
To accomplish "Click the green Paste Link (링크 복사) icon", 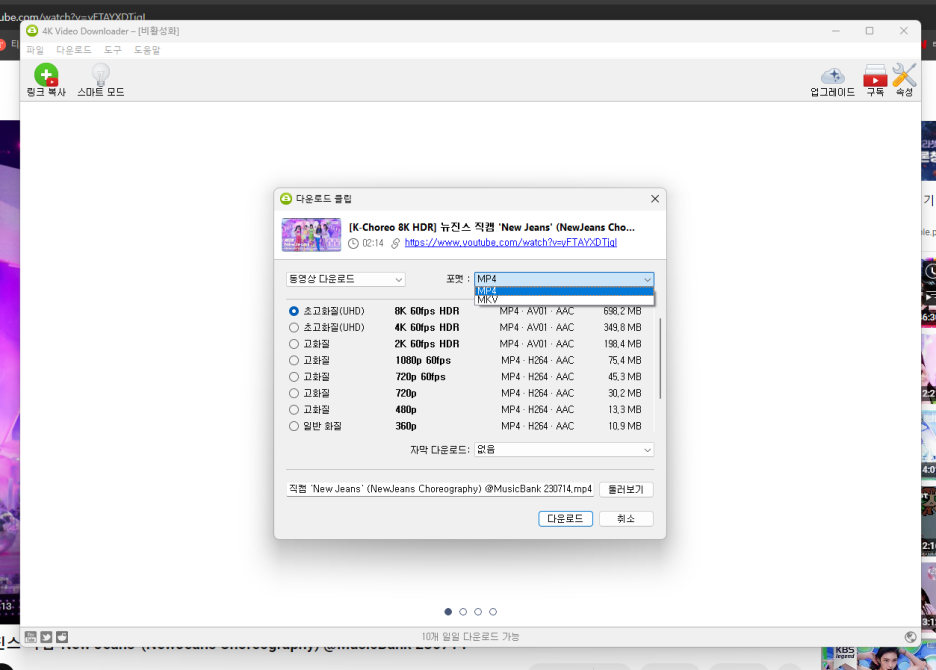I will pyautogui.click(x=46, y=75).
